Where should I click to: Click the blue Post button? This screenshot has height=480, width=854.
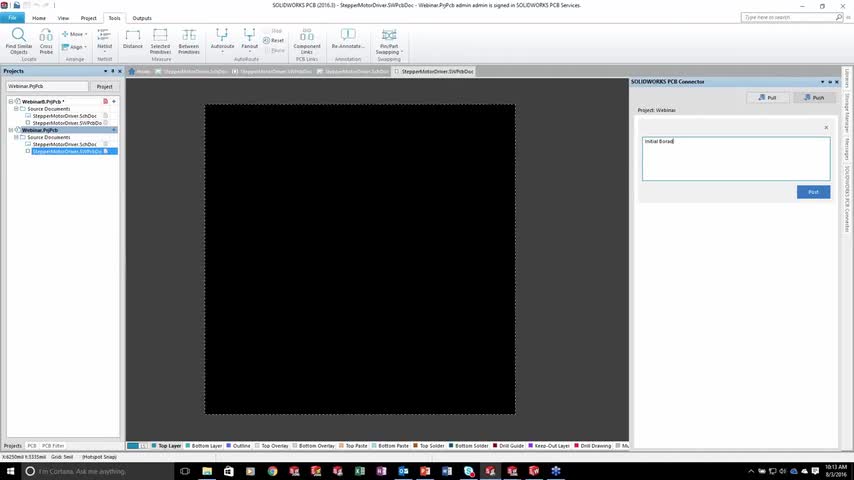[813, 192]
